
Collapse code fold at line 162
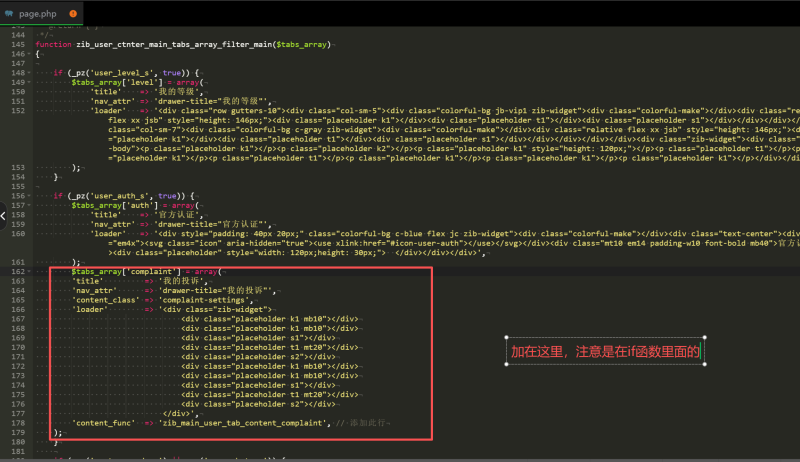(29, 272)
